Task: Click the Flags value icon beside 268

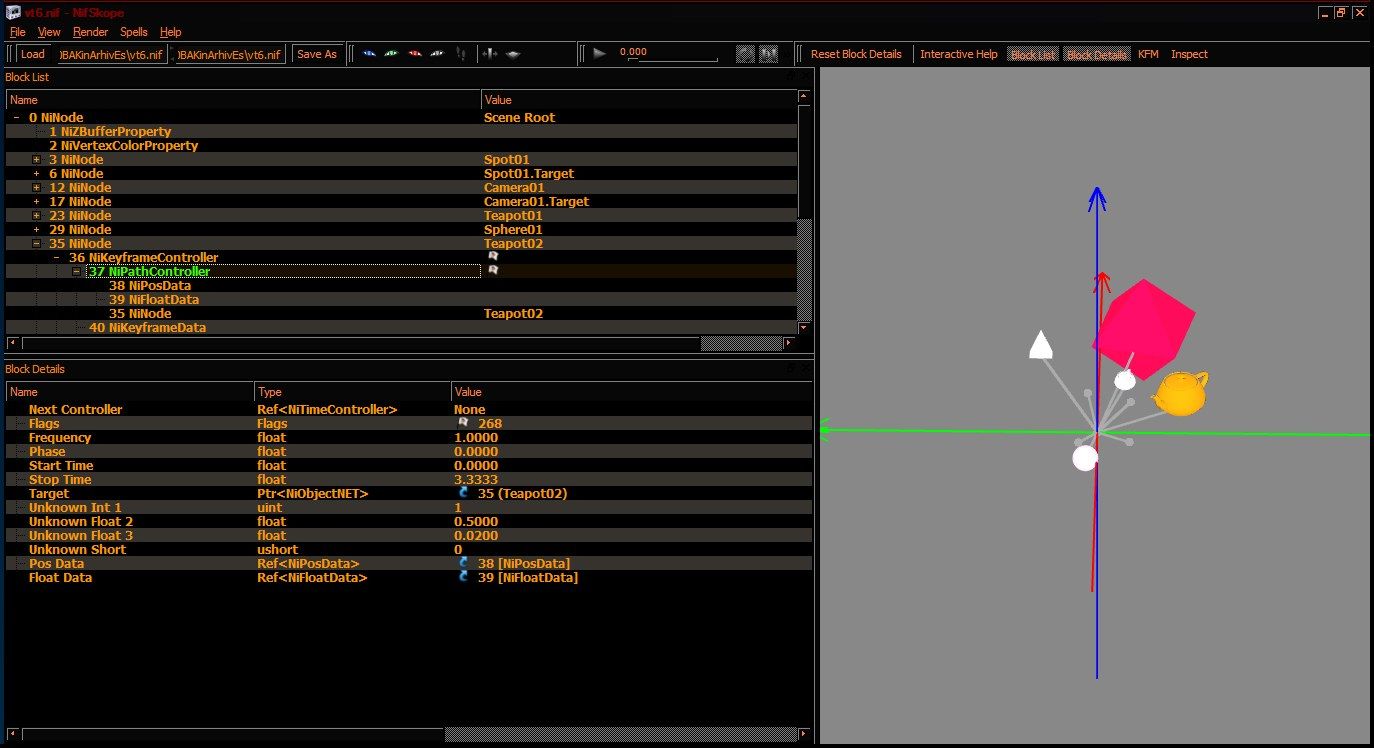Action: 463,423
